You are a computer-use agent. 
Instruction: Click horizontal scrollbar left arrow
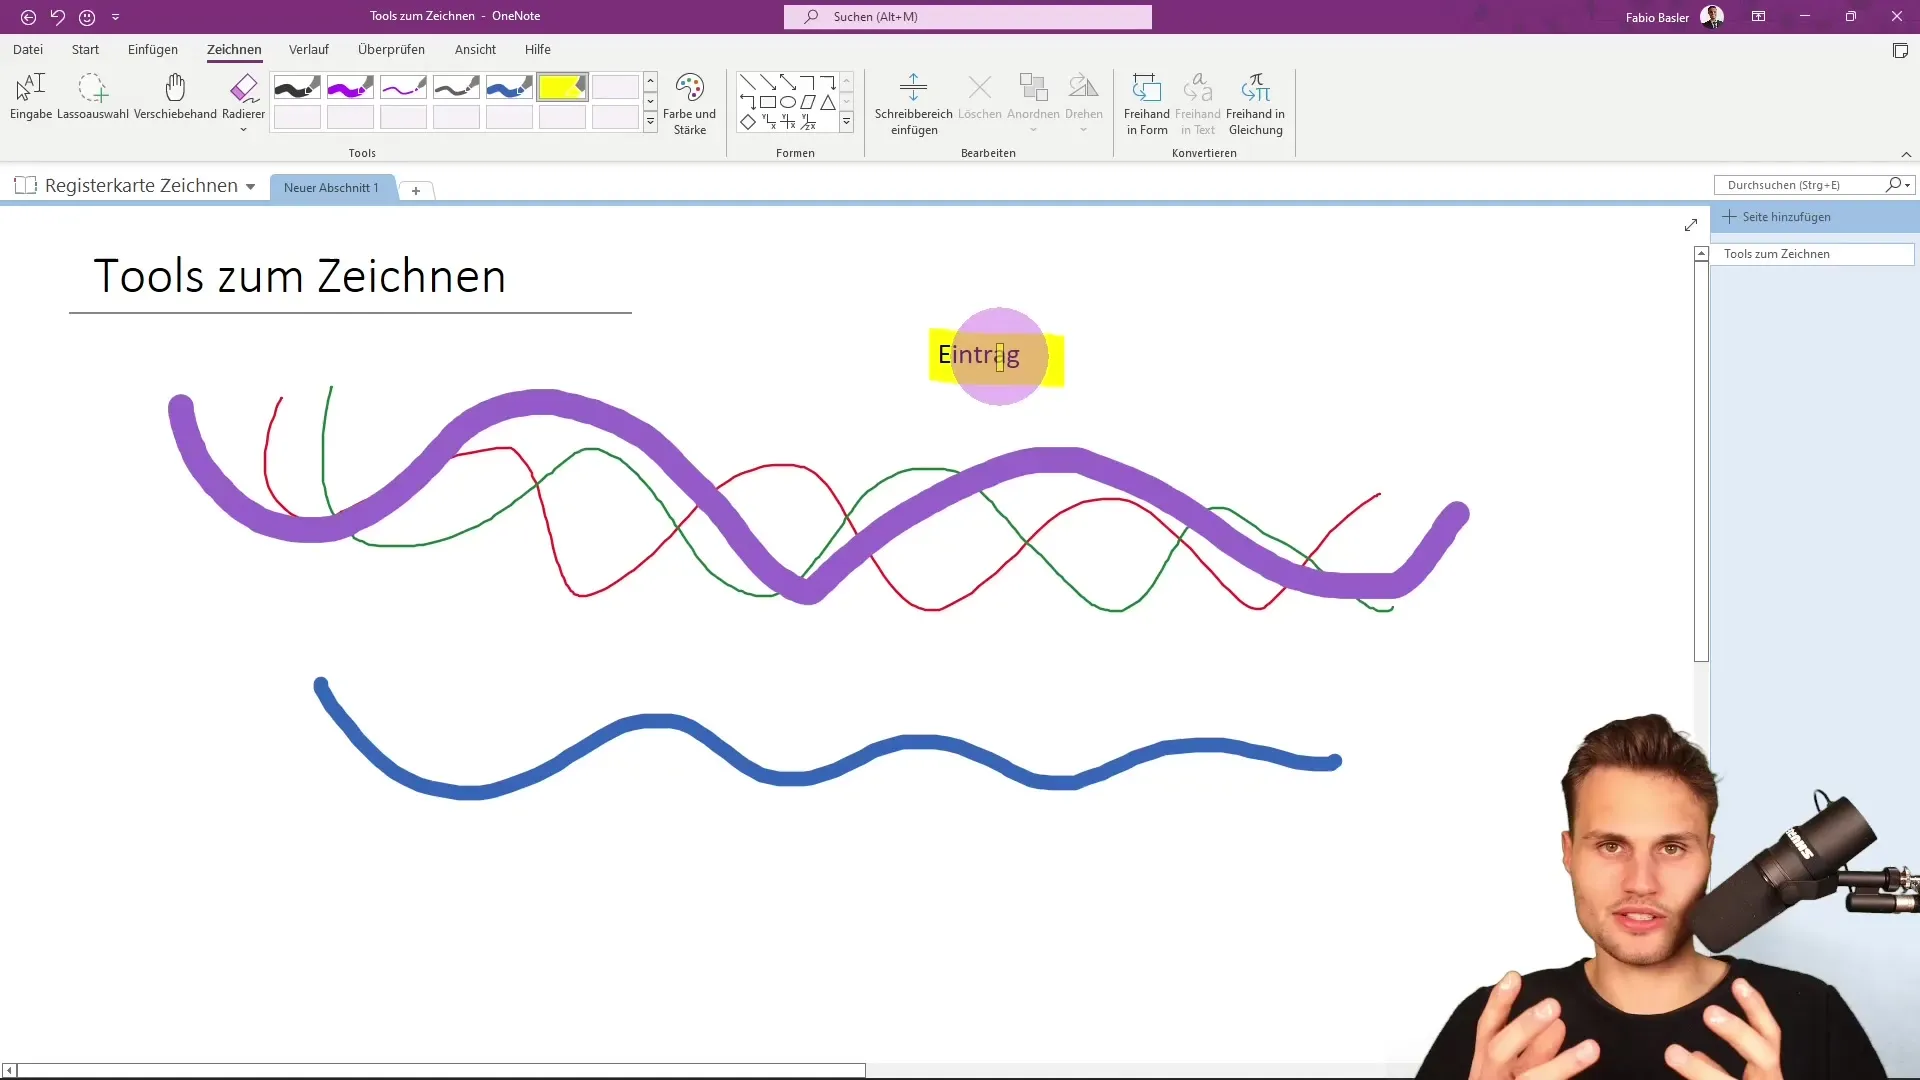9,1071
